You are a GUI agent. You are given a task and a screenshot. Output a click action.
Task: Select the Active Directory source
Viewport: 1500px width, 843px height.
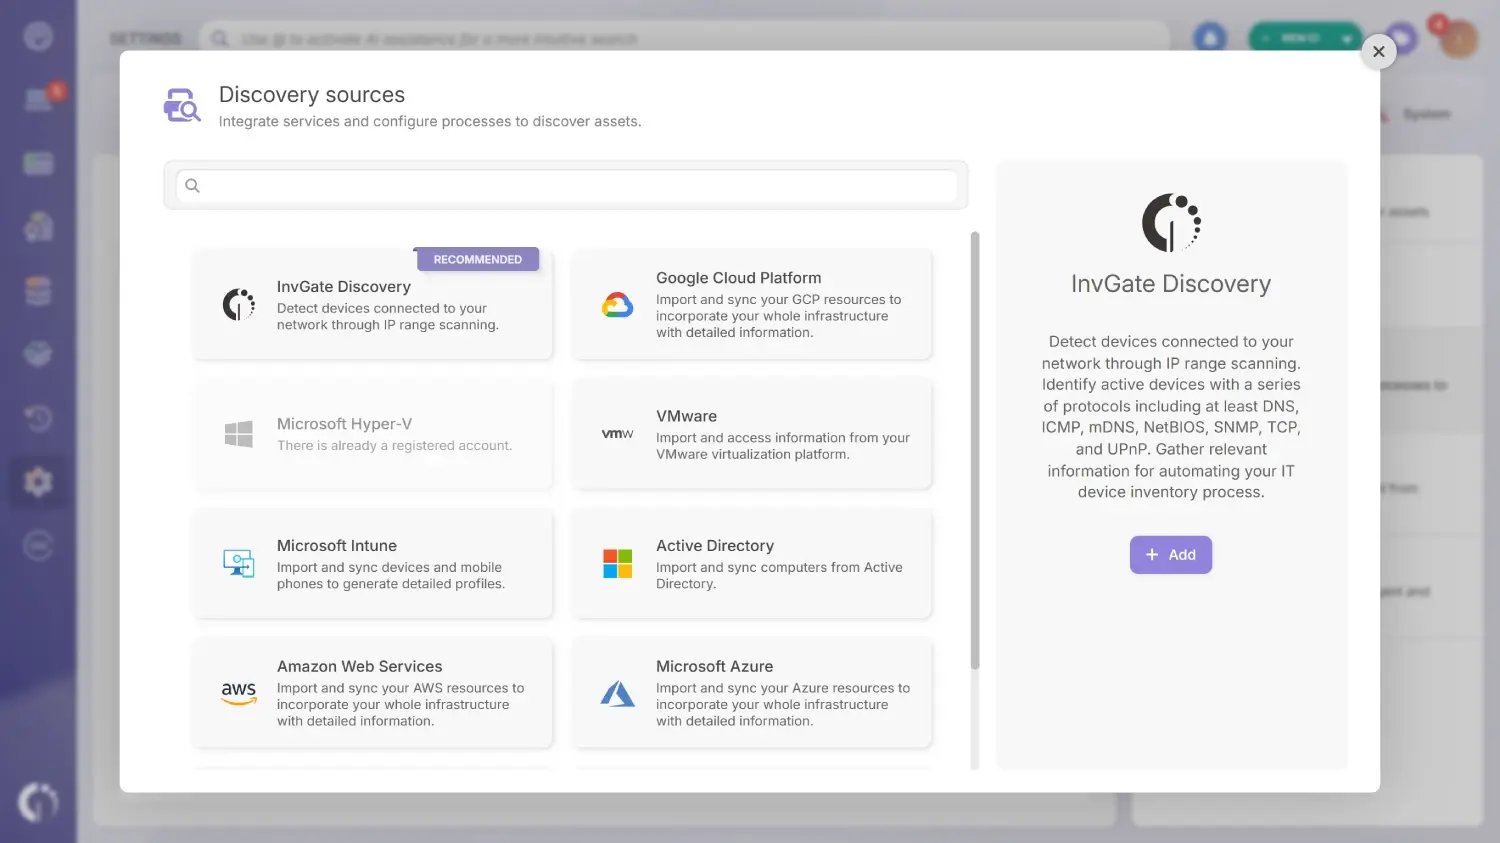pyautogui.click(x=751, y=563)
